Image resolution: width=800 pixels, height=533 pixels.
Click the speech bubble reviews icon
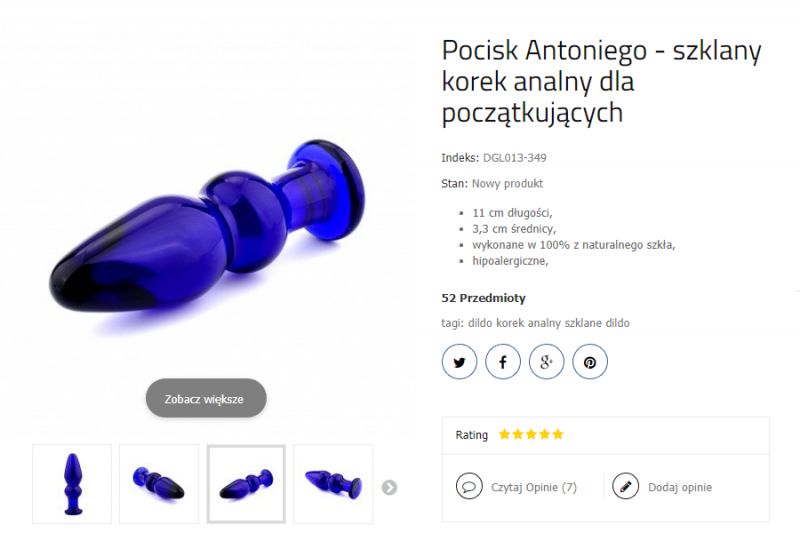click(469, 486)
